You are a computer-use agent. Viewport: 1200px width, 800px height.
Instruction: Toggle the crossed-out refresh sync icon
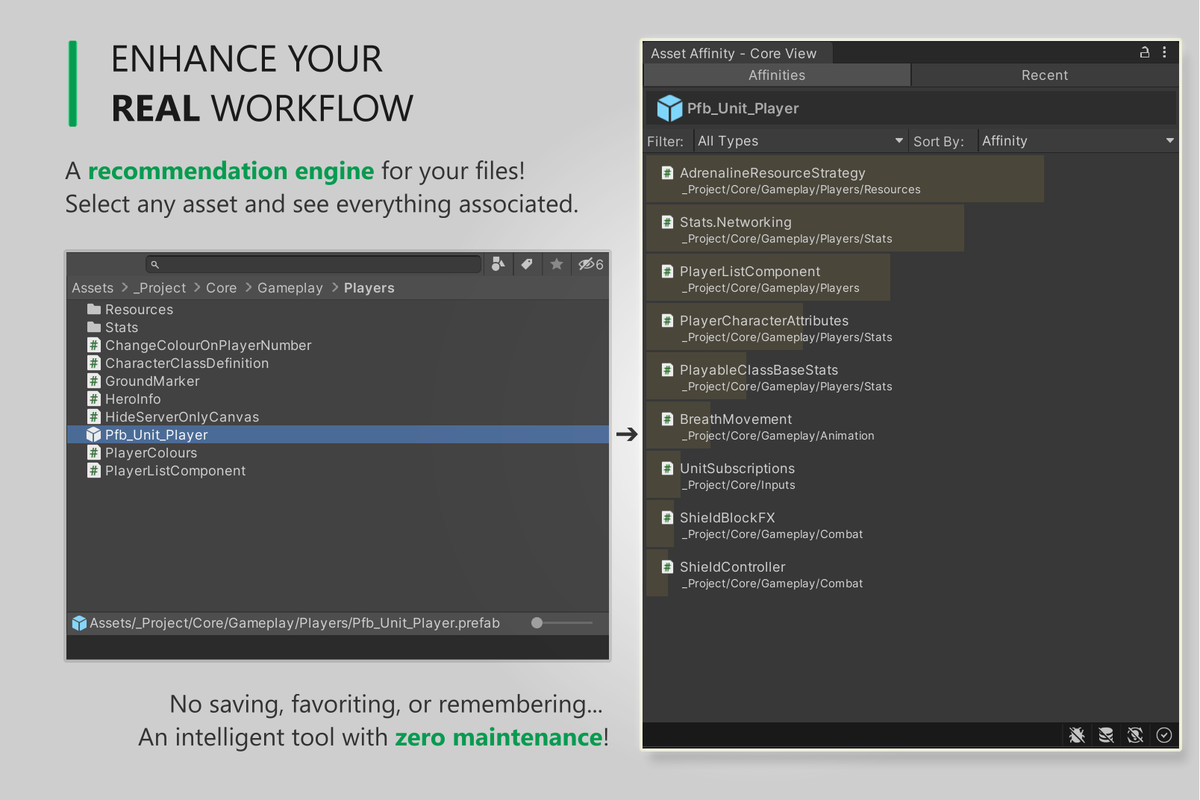(x=1135, y=735)
